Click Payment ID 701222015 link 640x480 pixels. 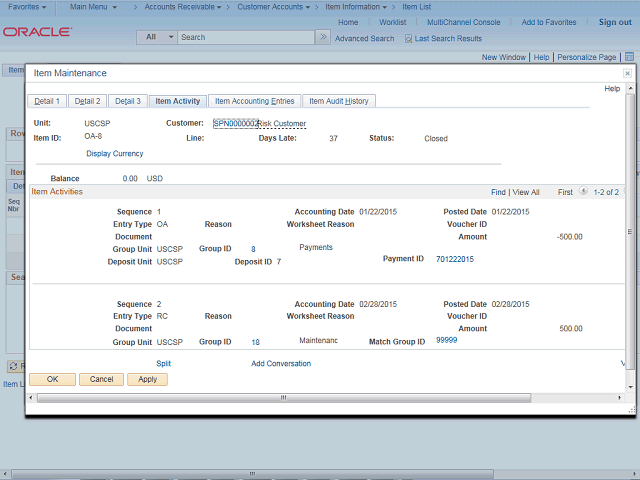[x=455, y=259]
